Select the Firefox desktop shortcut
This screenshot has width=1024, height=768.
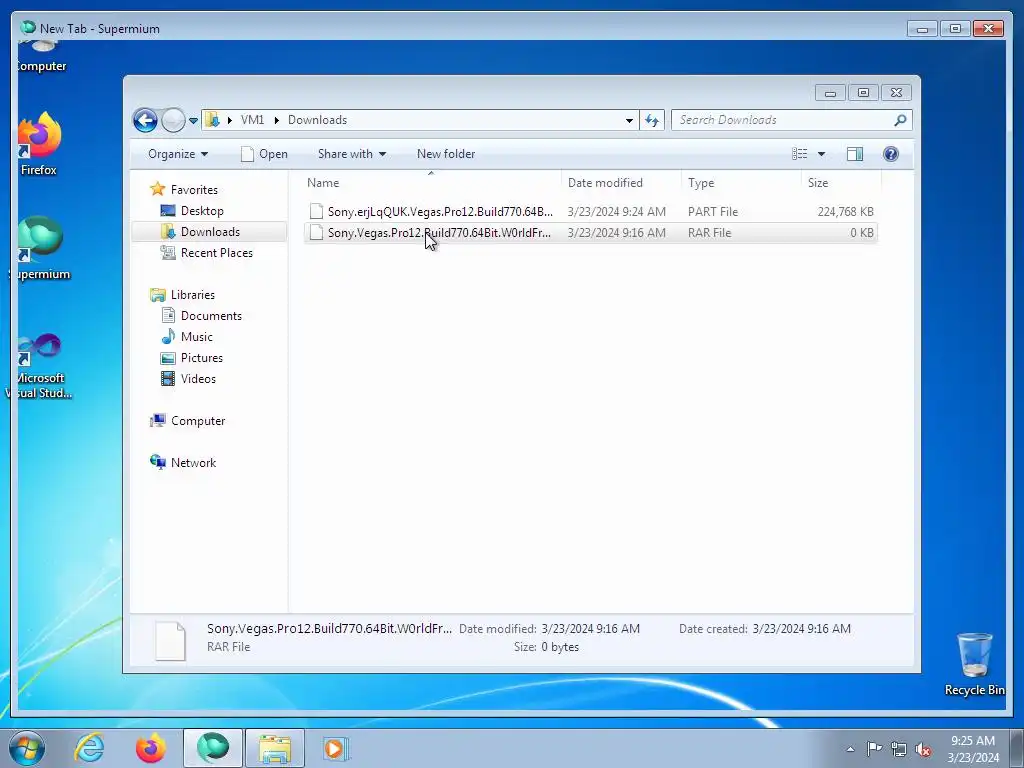tap(39, 144)
